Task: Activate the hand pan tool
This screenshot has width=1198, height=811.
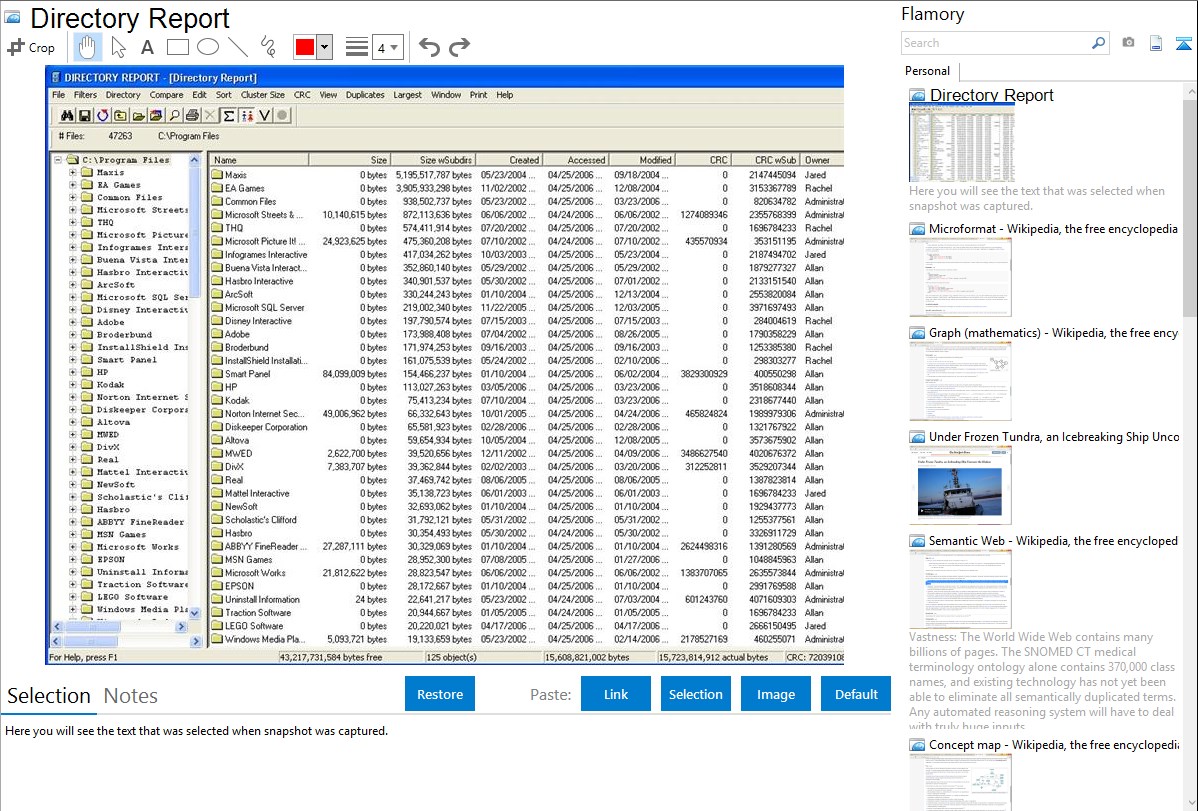Action: coord(87,47)
